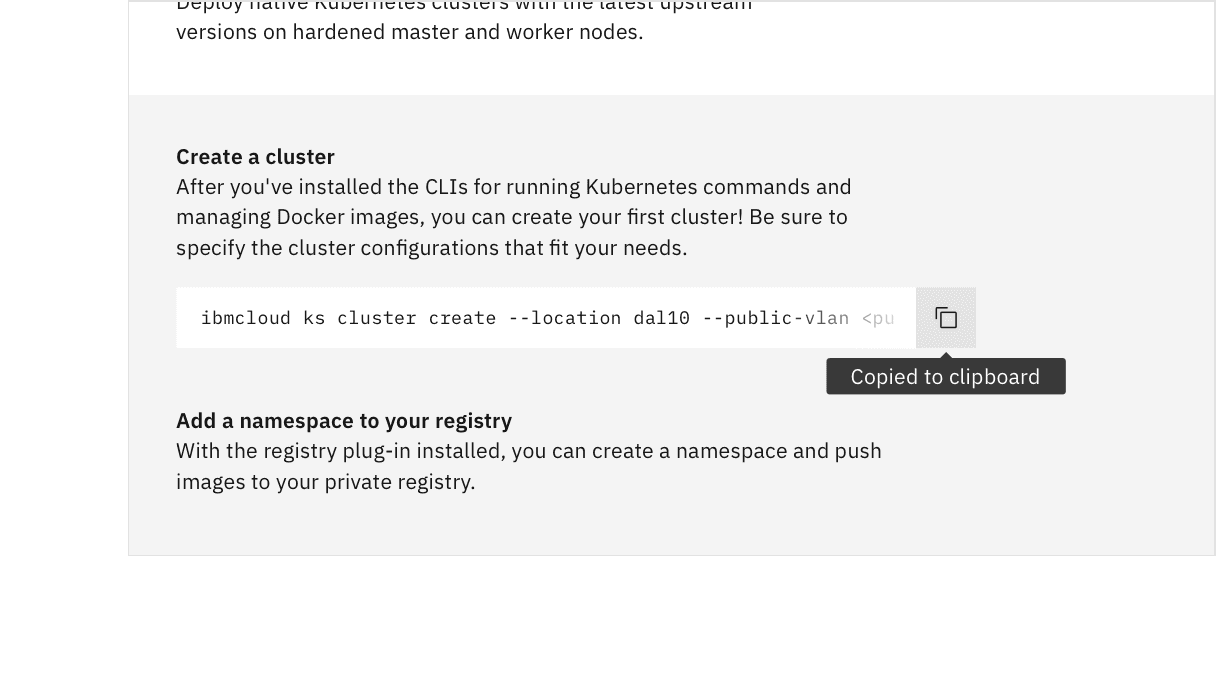The height and width of the screenshot is (684, 1216).
Task: Click the tooltip arrow pointer
Action: click(945, 354)
